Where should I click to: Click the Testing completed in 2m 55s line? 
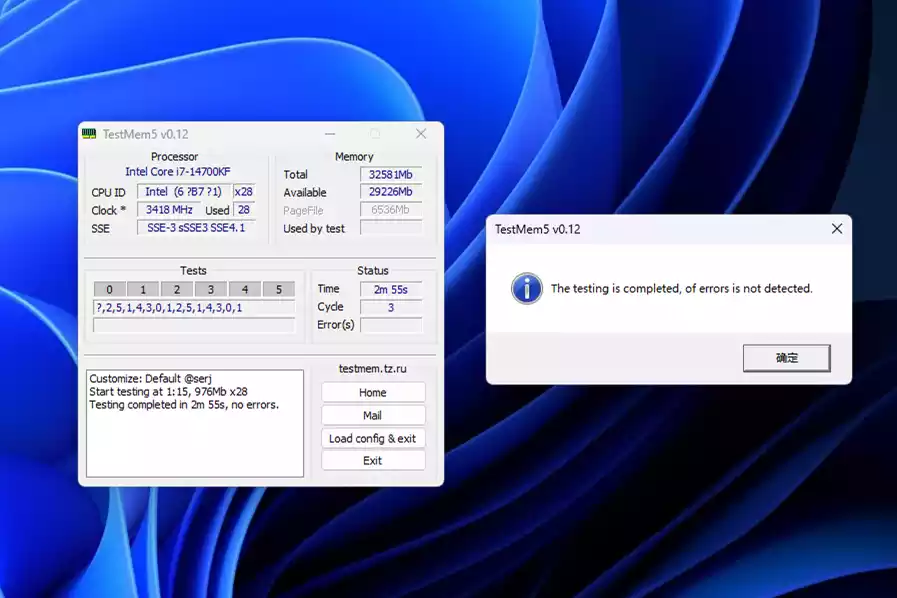[184, 405]
